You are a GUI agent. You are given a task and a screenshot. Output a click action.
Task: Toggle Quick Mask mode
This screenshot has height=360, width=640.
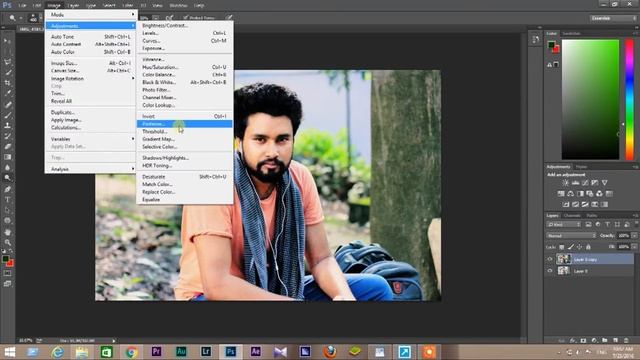[7, 273]
